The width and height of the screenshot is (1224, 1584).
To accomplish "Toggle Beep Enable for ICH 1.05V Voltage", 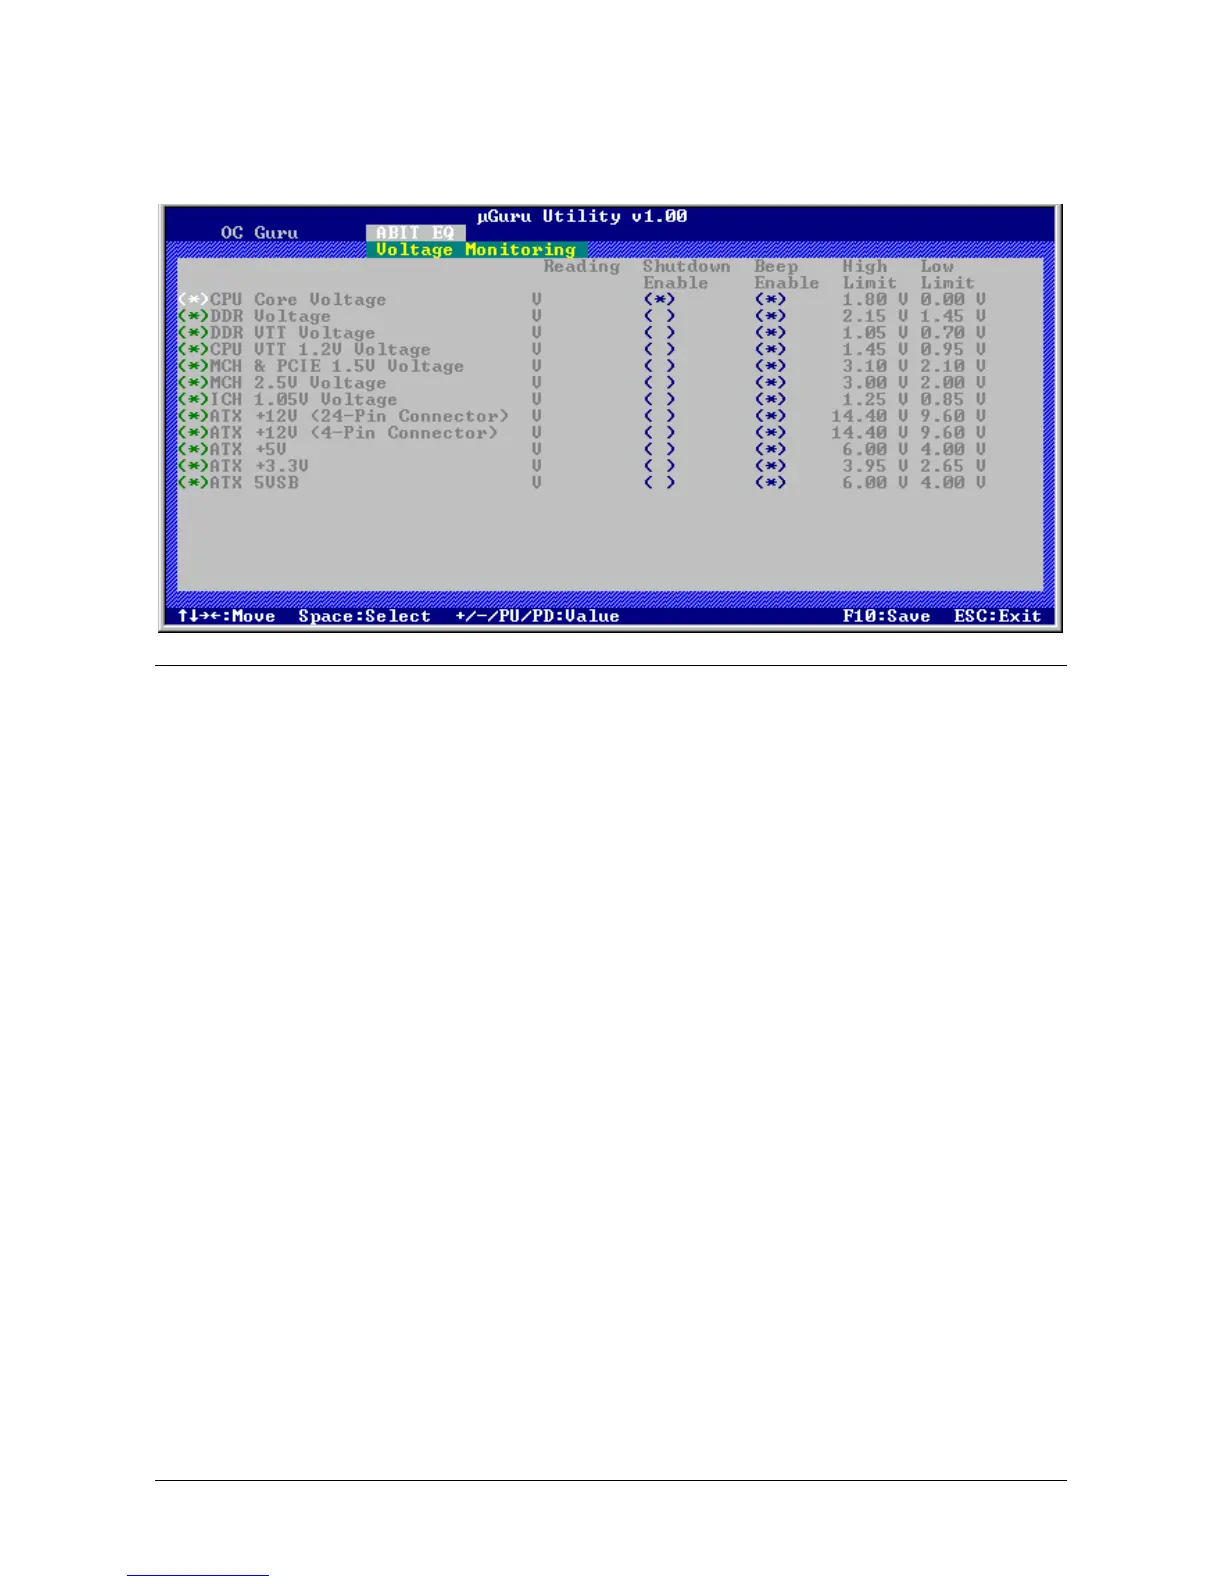I will point(770,400).
